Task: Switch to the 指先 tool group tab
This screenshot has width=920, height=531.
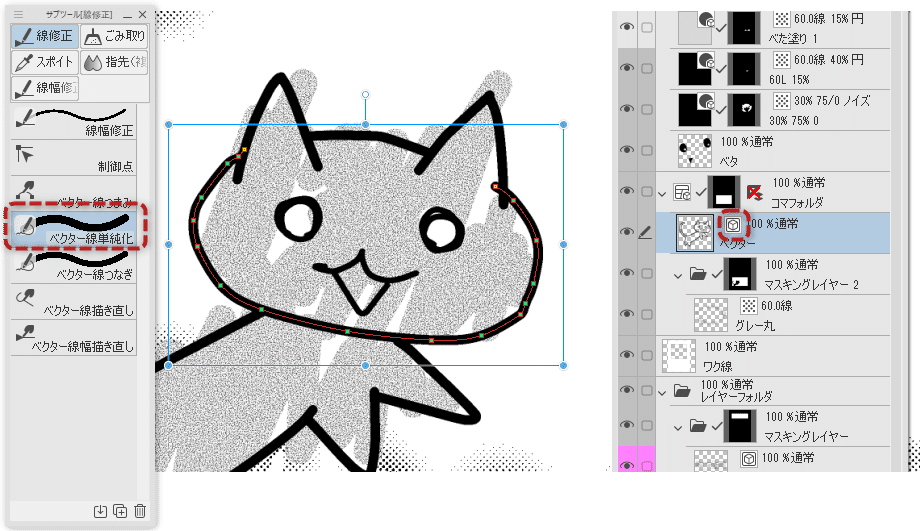Action: (114, 62)
